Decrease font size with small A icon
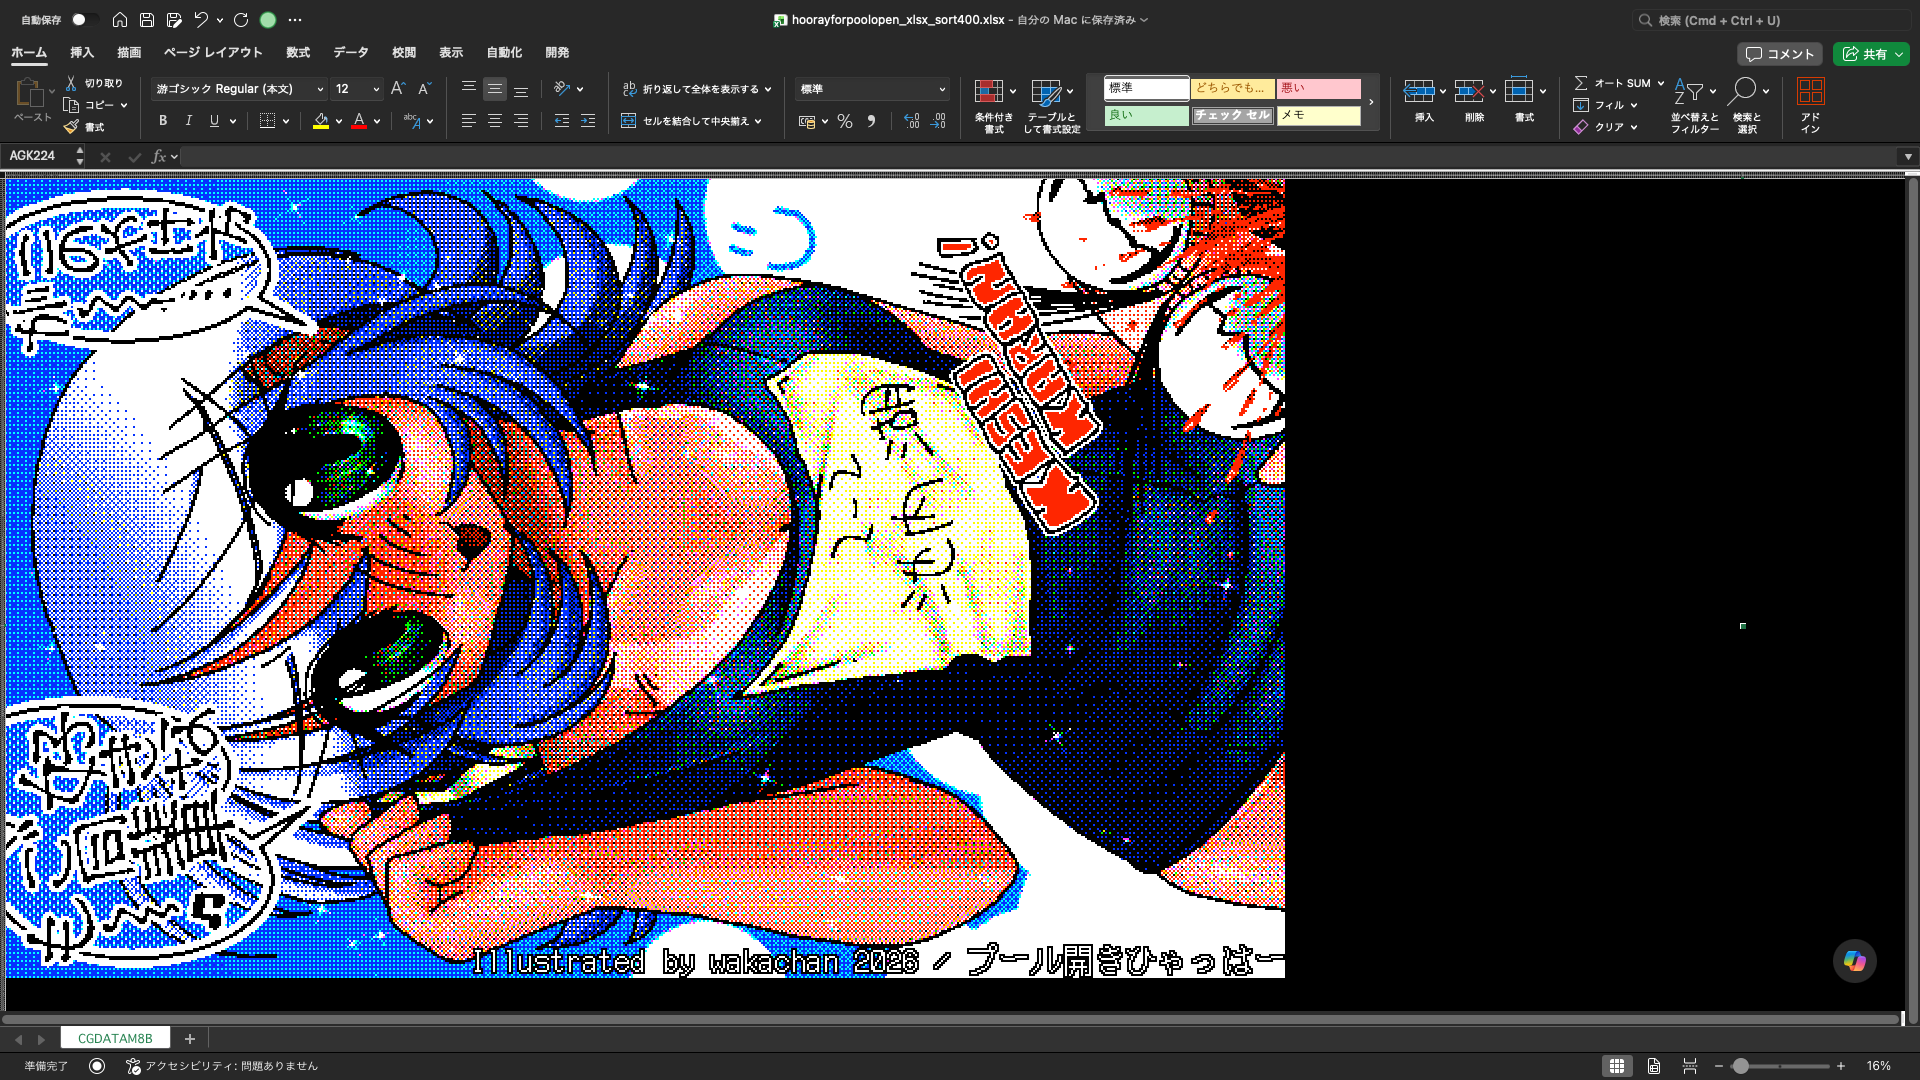The width and height of the screenshot is (1920, 1080). coord(424,89)
